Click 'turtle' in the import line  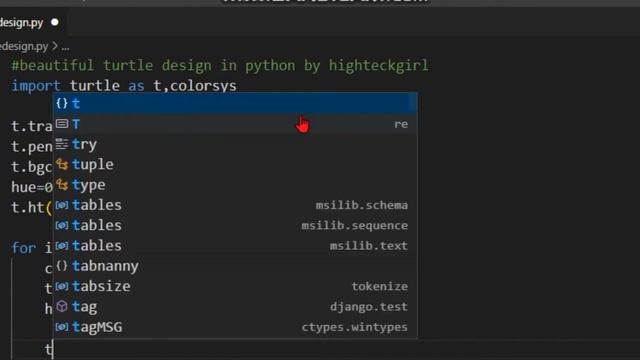click(94, 86)
